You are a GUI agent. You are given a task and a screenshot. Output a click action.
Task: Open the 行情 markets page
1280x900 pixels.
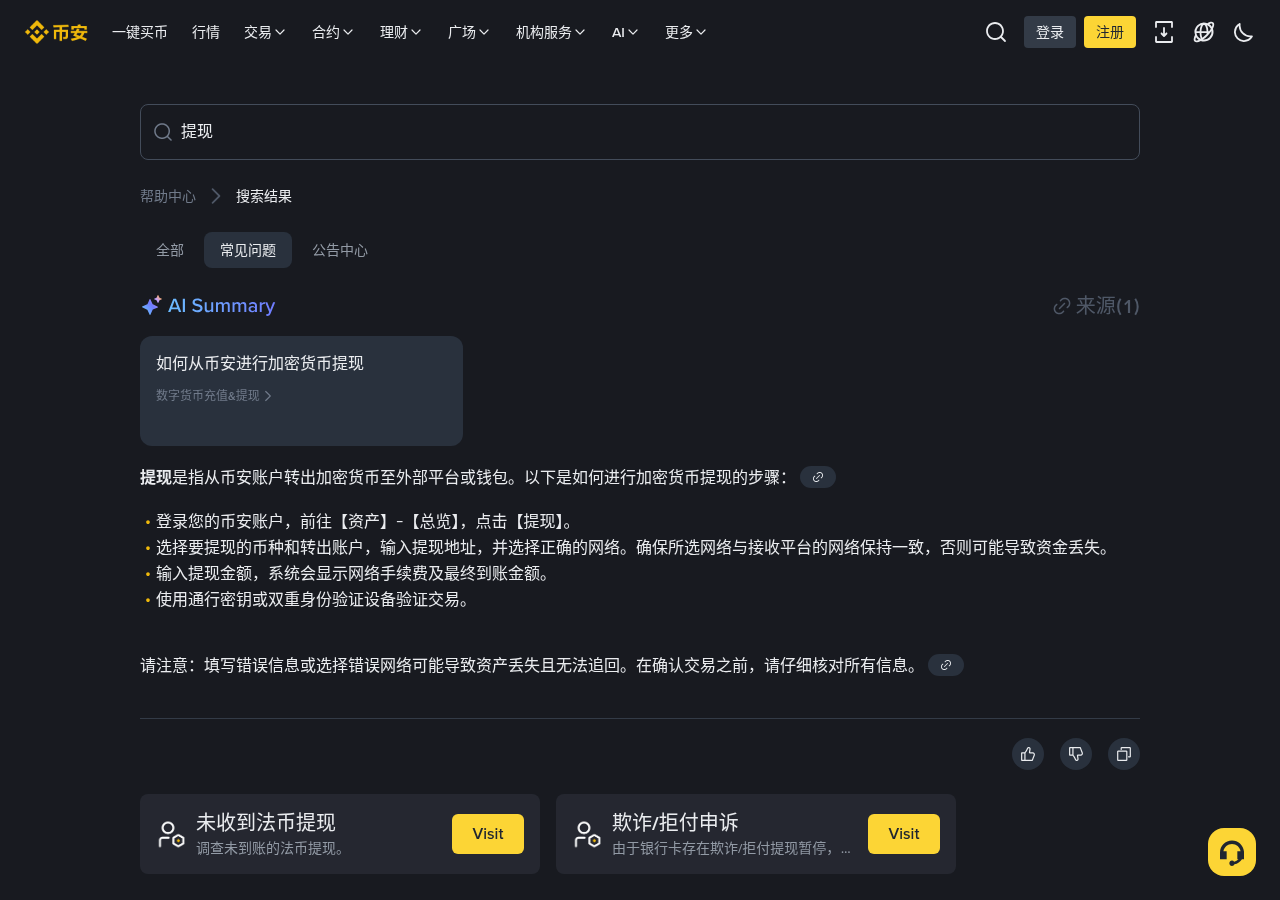(x=206, y=32)
